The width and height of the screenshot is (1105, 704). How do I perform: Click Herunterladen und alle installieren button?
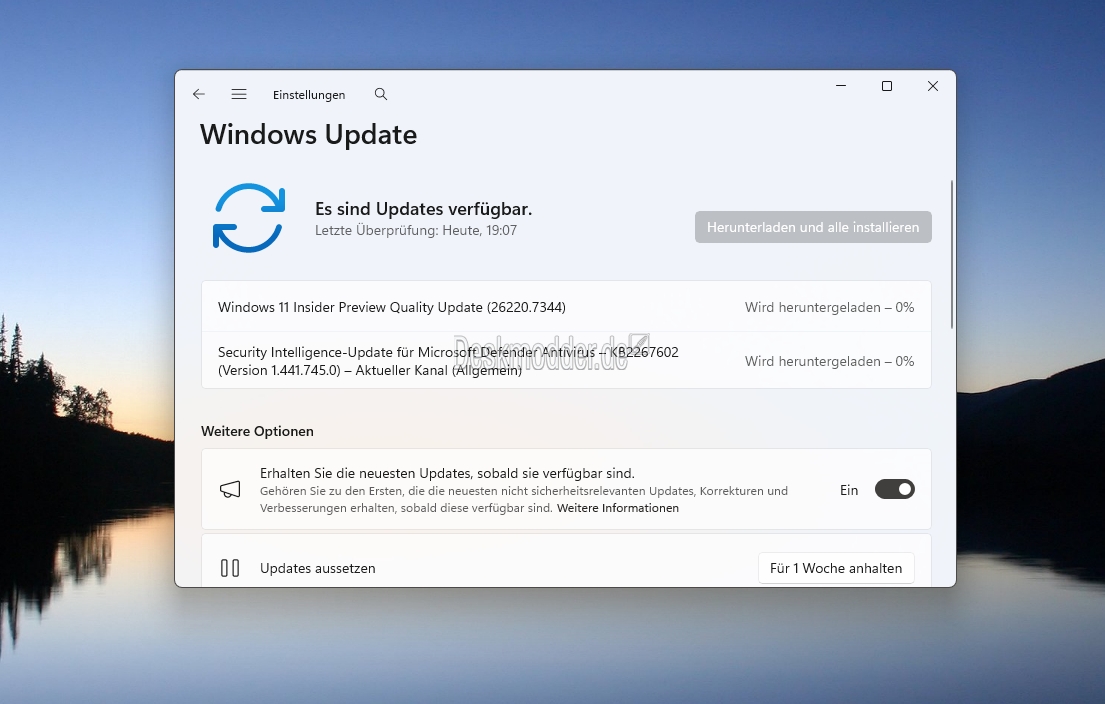[x=813, y=227]
